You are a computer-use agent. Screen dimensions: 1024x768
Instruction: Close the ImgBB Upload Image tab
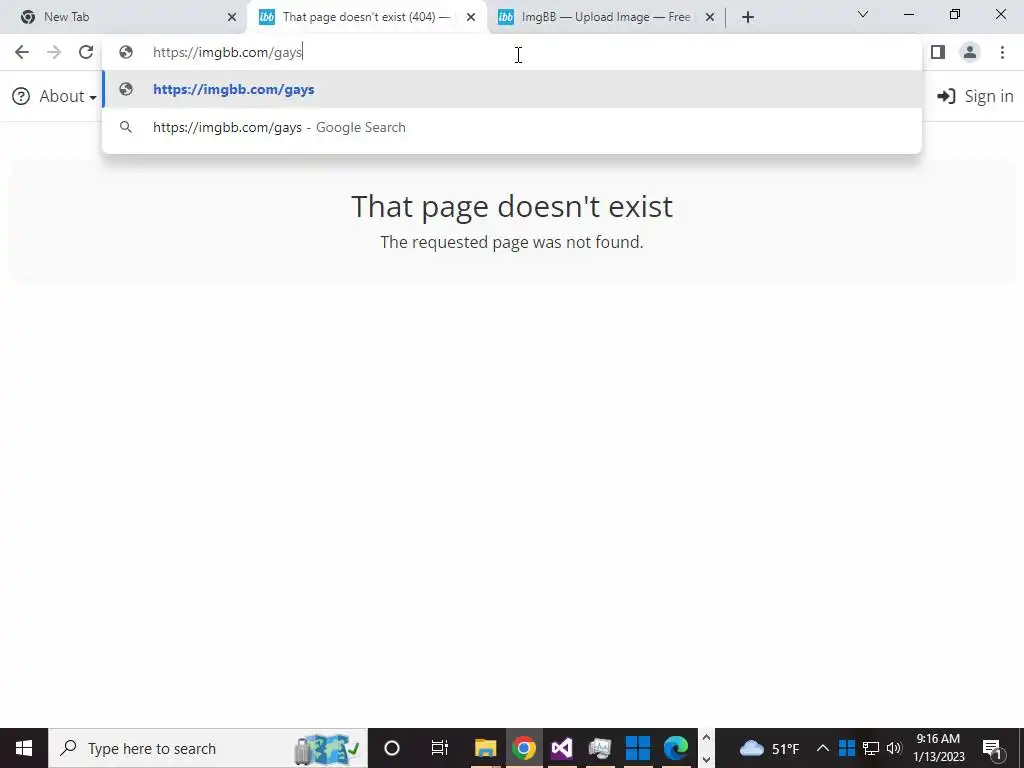(x=710, y=17)
